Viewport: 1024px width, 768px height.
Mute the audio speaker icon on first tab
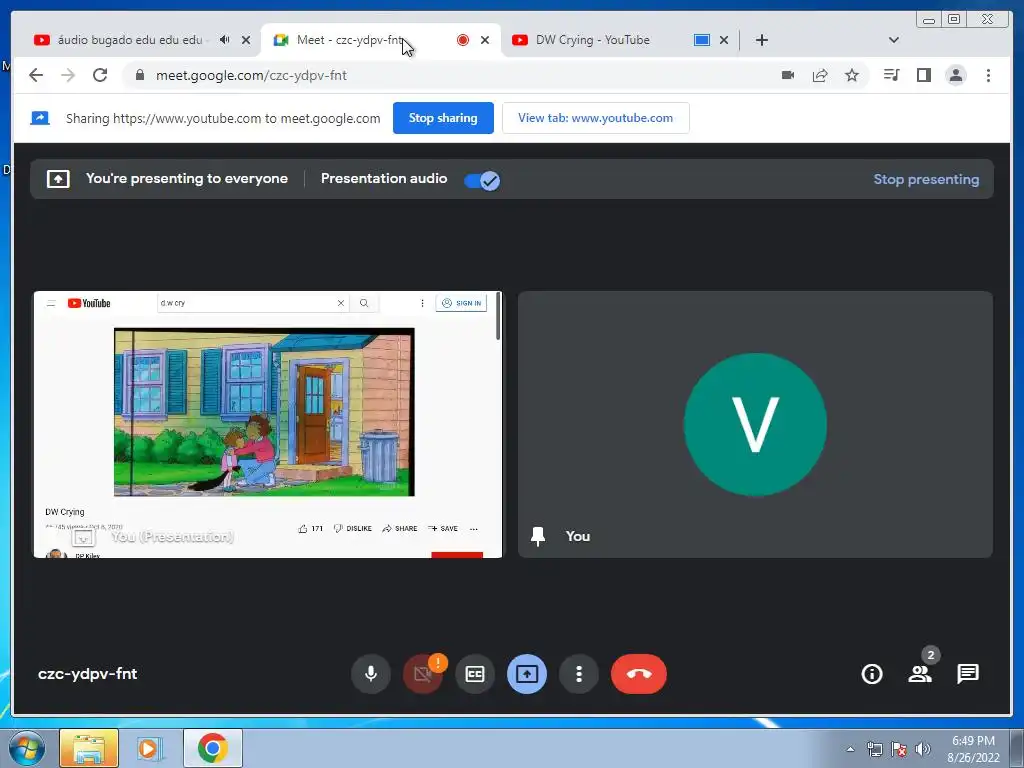pos(225,40)
